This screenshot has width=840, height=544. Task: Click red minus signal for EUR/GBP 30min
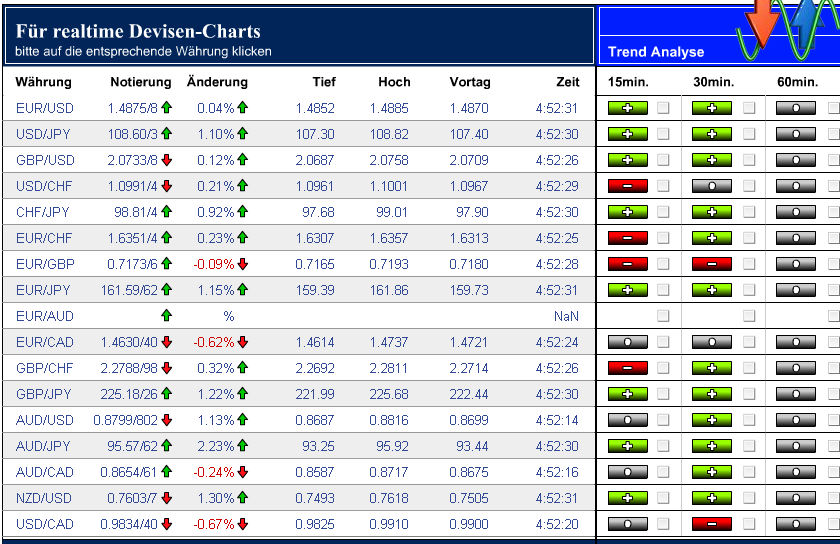[x=712, y=263]
